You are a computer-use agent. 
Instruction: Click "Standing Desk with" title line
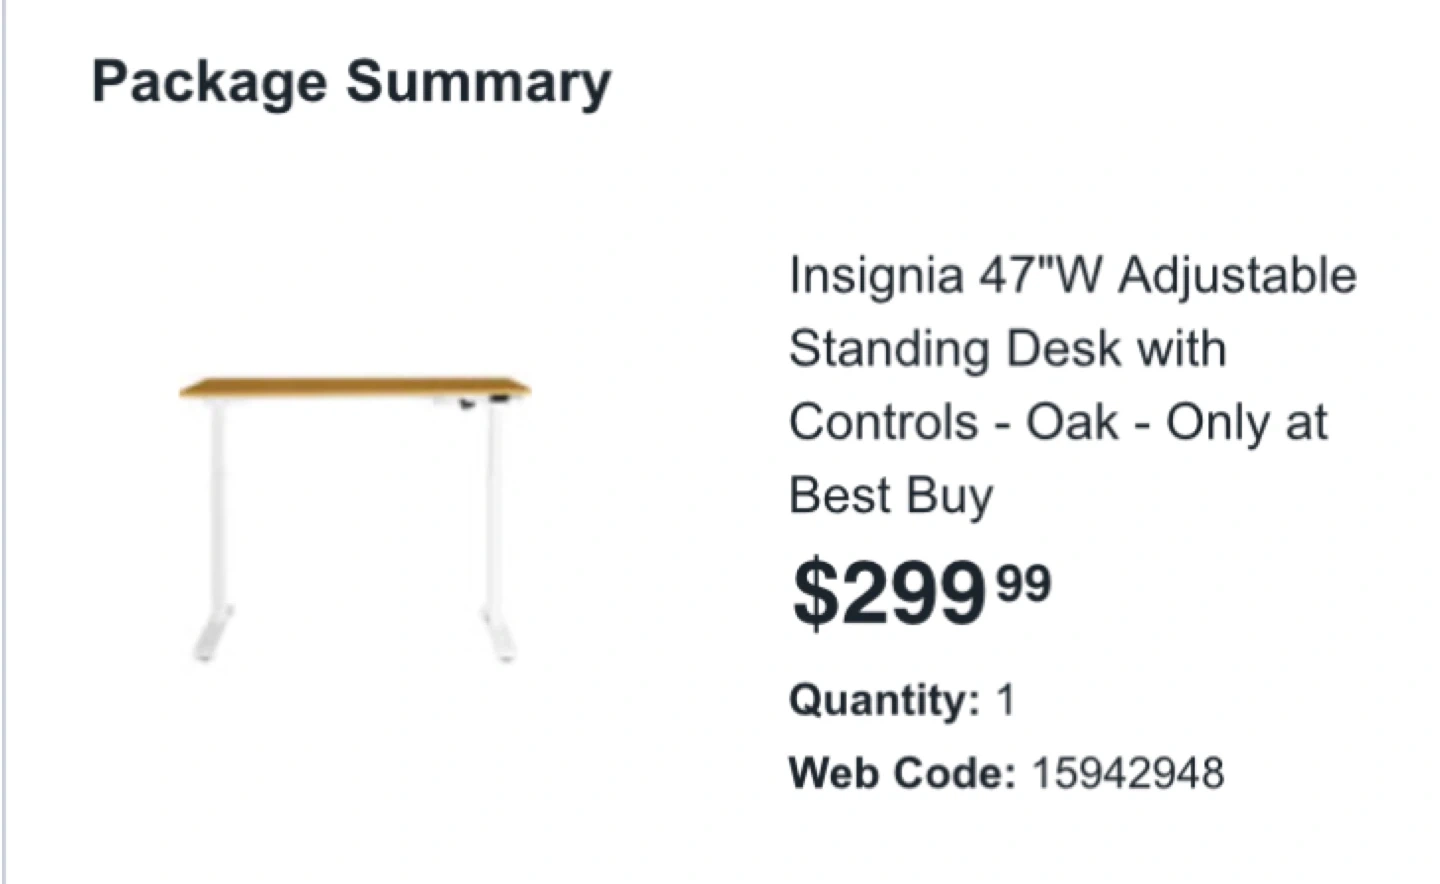[x=1007, y=349]
